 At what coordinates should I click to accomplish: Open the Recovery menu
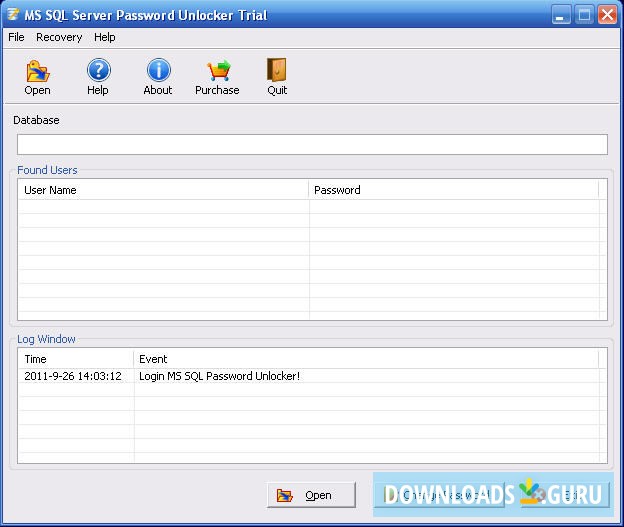point(59,37)
